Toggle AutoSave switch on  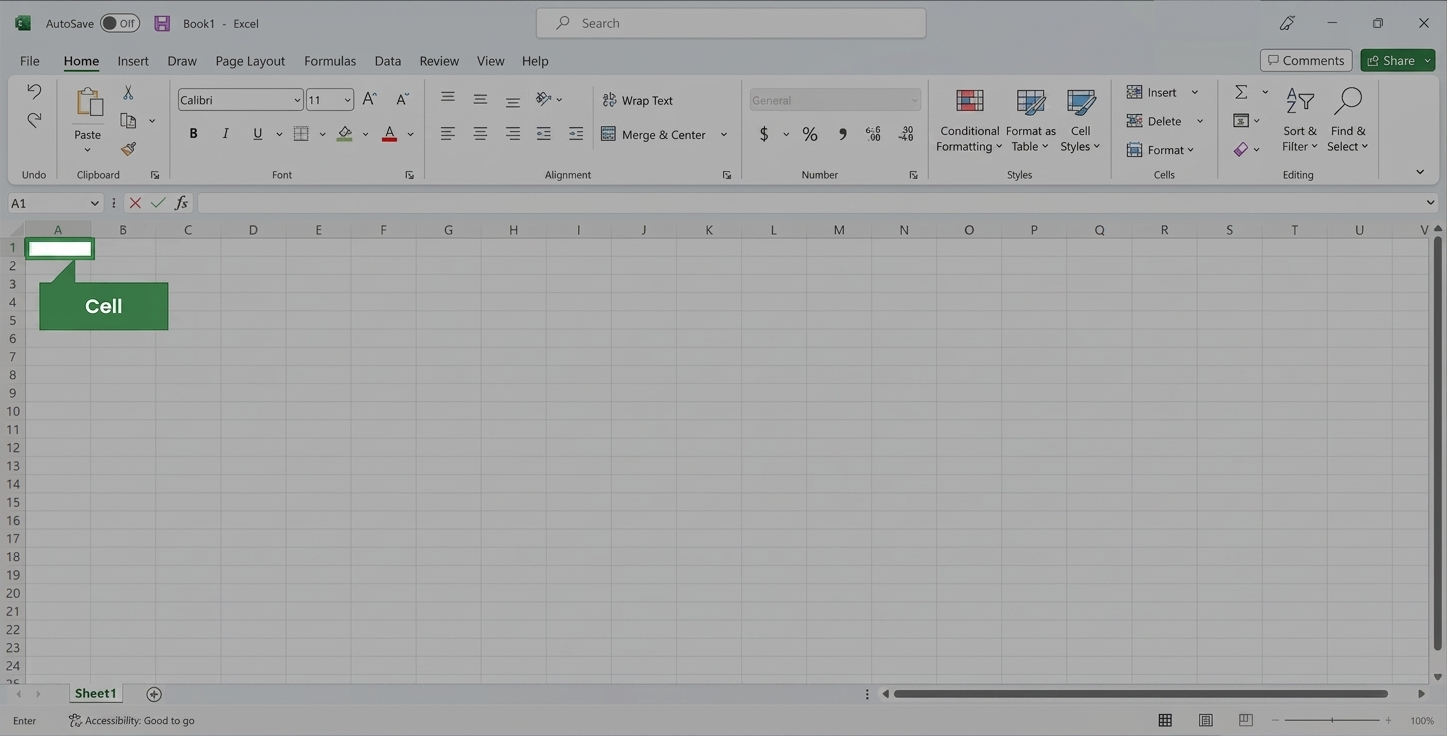(120, 23)
